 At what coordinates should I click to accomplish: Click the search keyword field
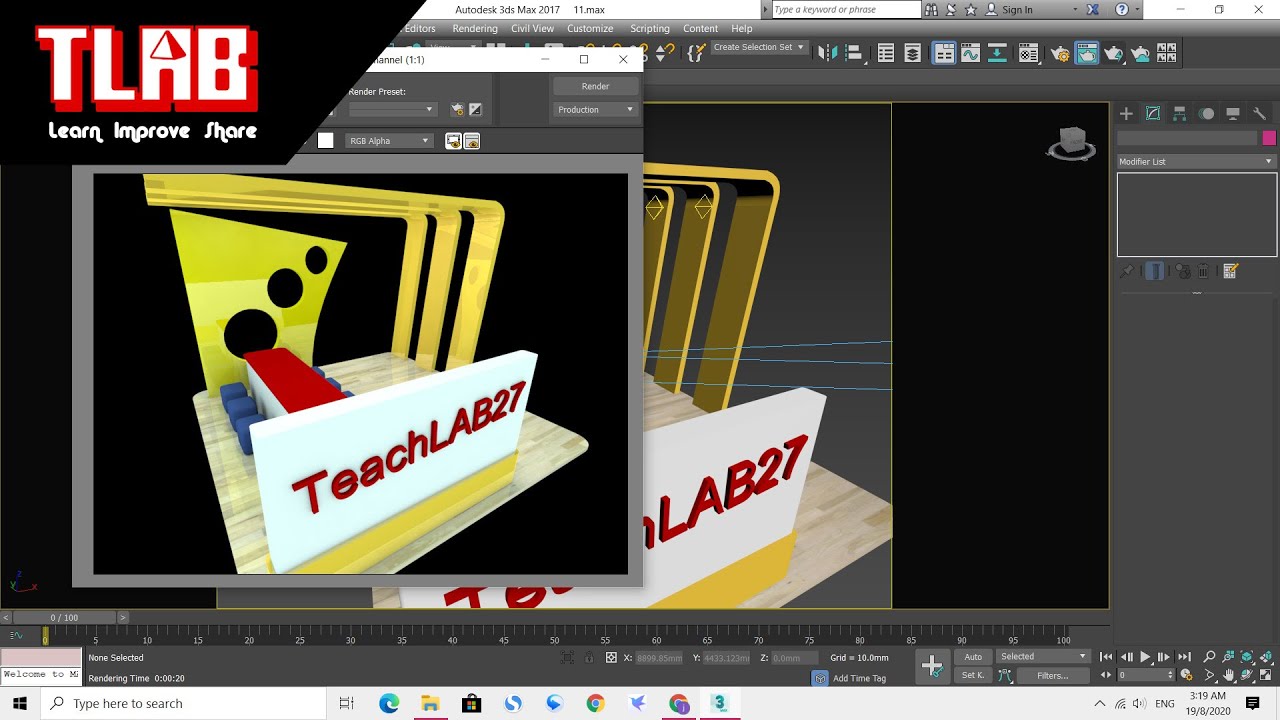pyautogui.click(x=846, y=9)
